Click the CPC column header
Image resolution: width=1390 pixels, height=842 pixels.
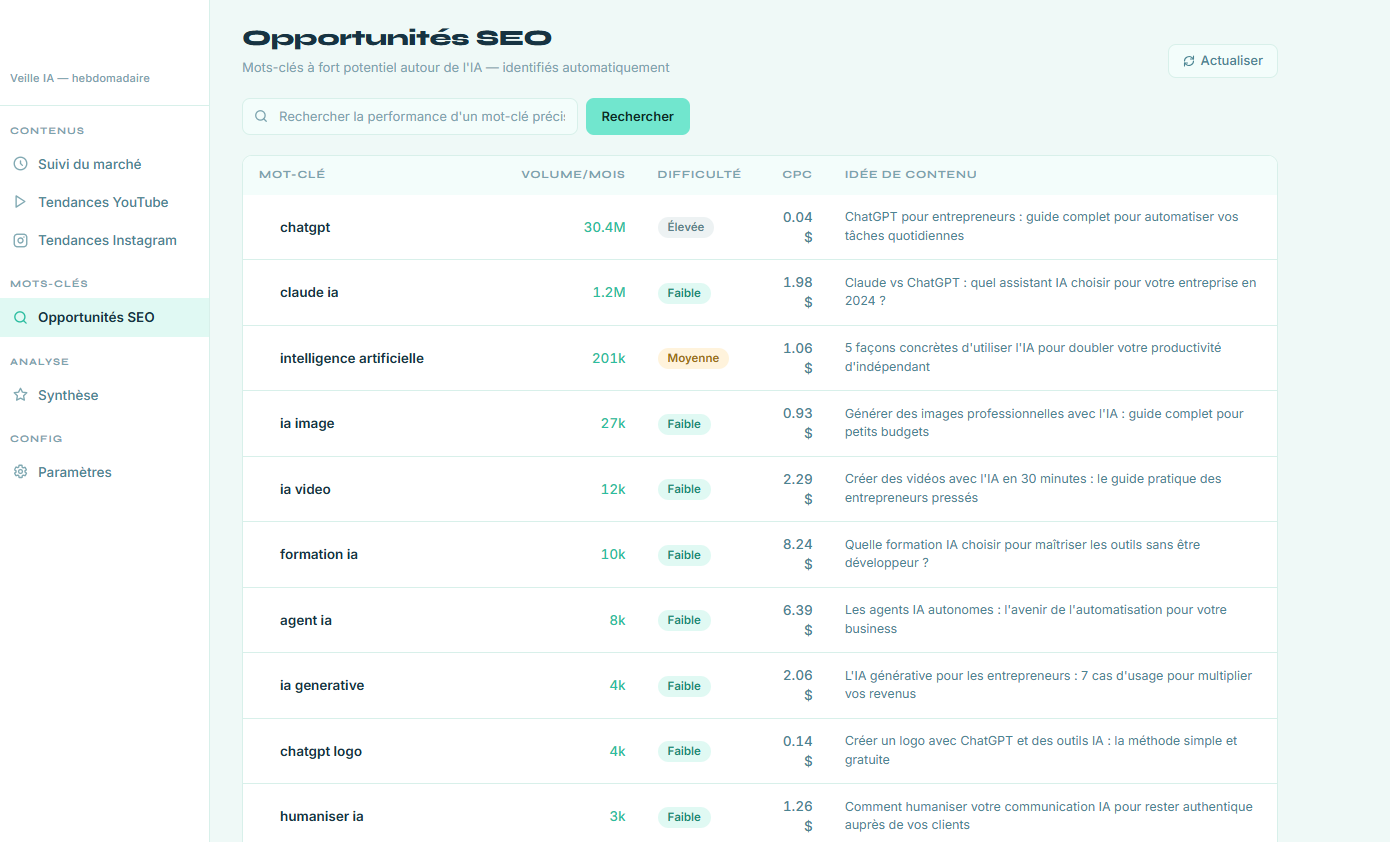pos(797,174)
